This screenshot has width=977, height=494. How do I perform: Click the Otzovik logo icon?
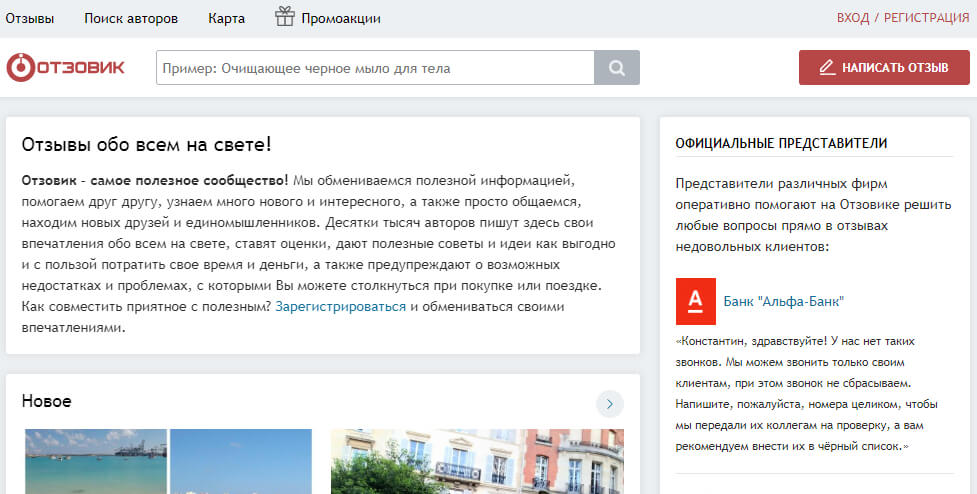click(20, 68)
